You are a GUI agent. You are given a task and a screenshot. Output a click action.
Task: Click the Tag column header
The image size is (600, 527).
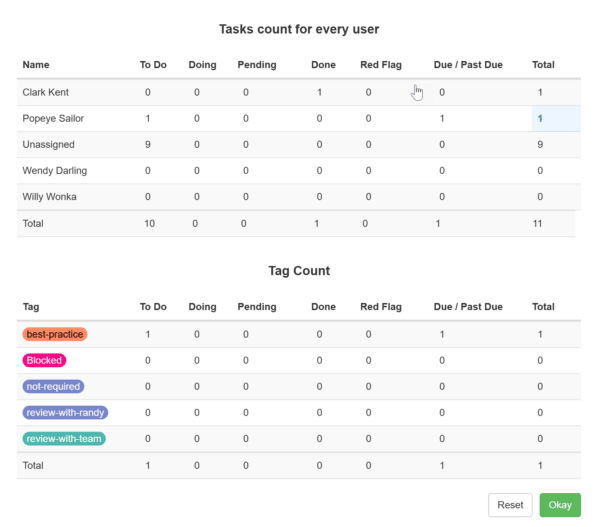point(31,307)
